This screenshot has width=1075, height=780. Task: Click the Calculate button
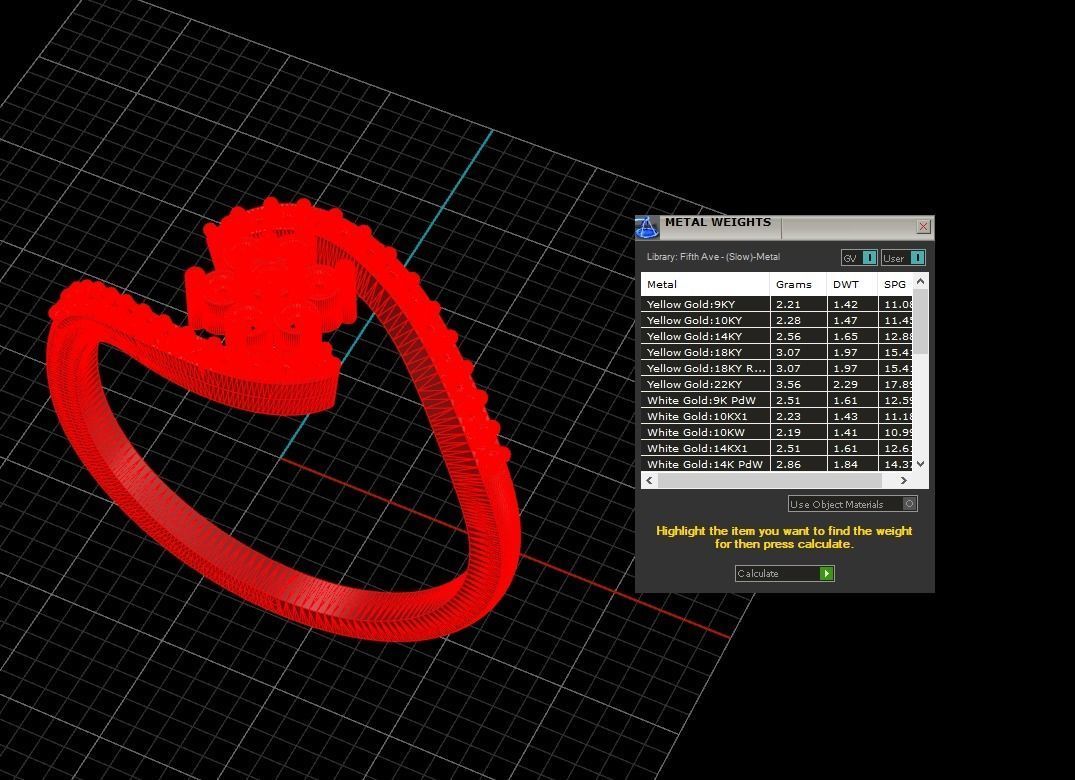point(784,573)
